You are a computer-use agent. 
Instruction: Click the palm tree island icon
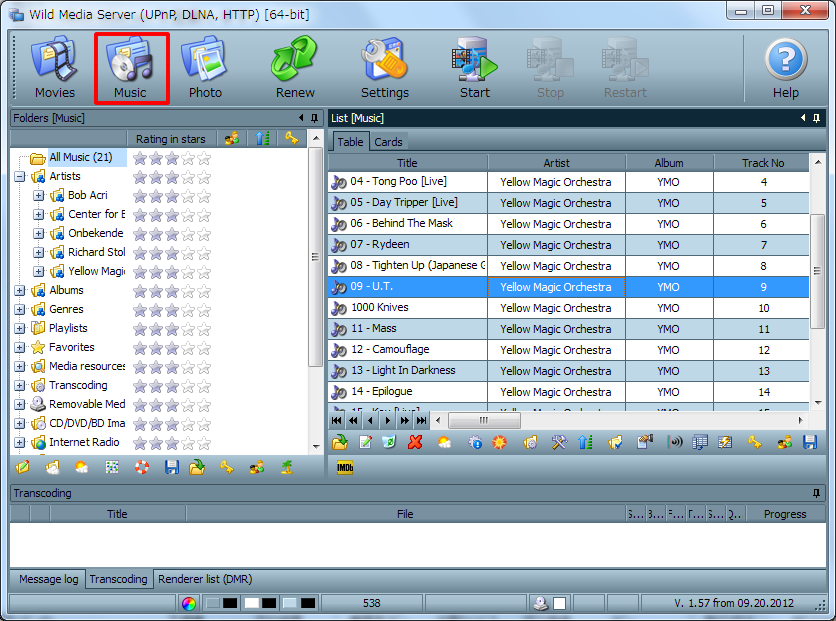tap(287, 467)
